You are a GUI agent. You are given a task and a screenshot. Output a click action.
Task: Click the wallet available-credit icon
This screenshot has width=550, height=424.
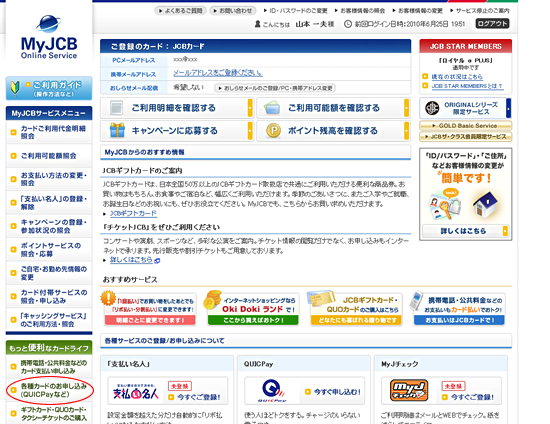point(272,108)
